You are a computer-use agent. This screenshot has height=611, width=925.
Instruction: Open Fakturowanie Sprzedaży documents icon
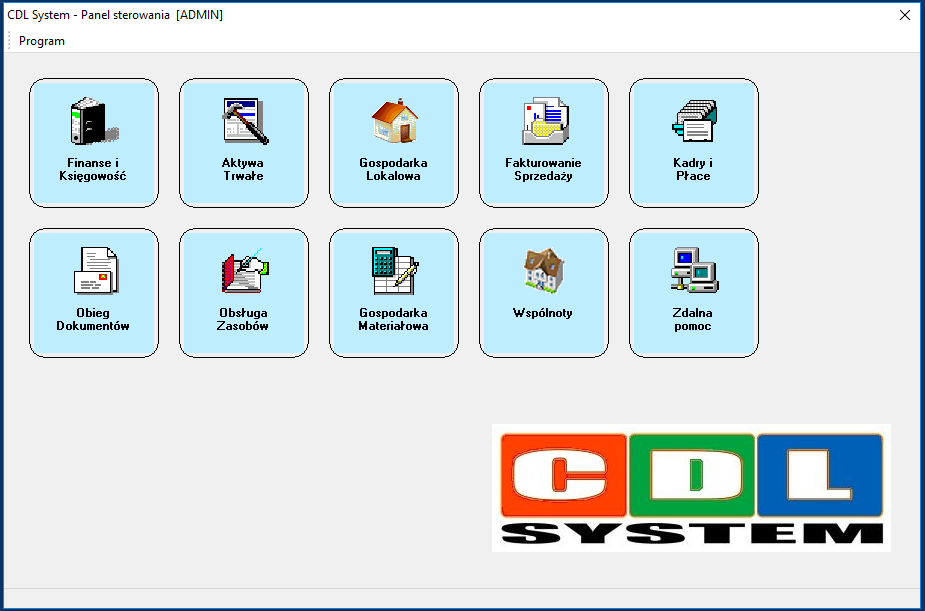coord(544,122)
